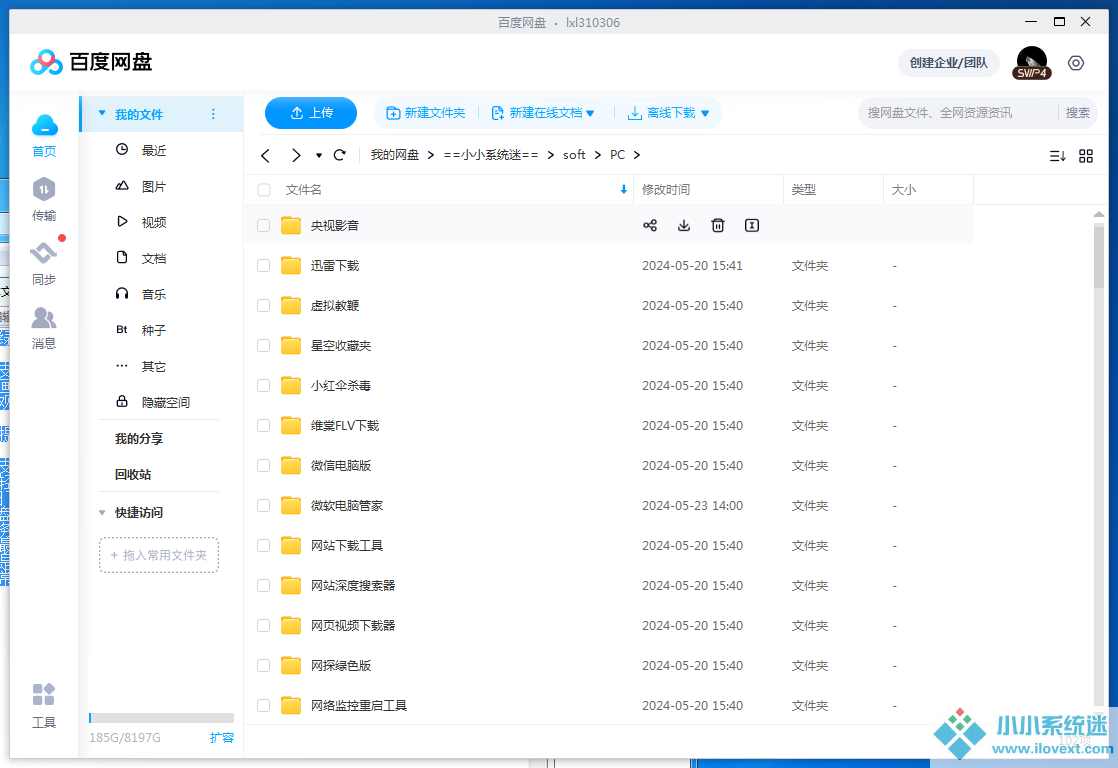Select 种子 in the sidebar
This screenshot has height=768, width=1118.
tap(153, 330)
